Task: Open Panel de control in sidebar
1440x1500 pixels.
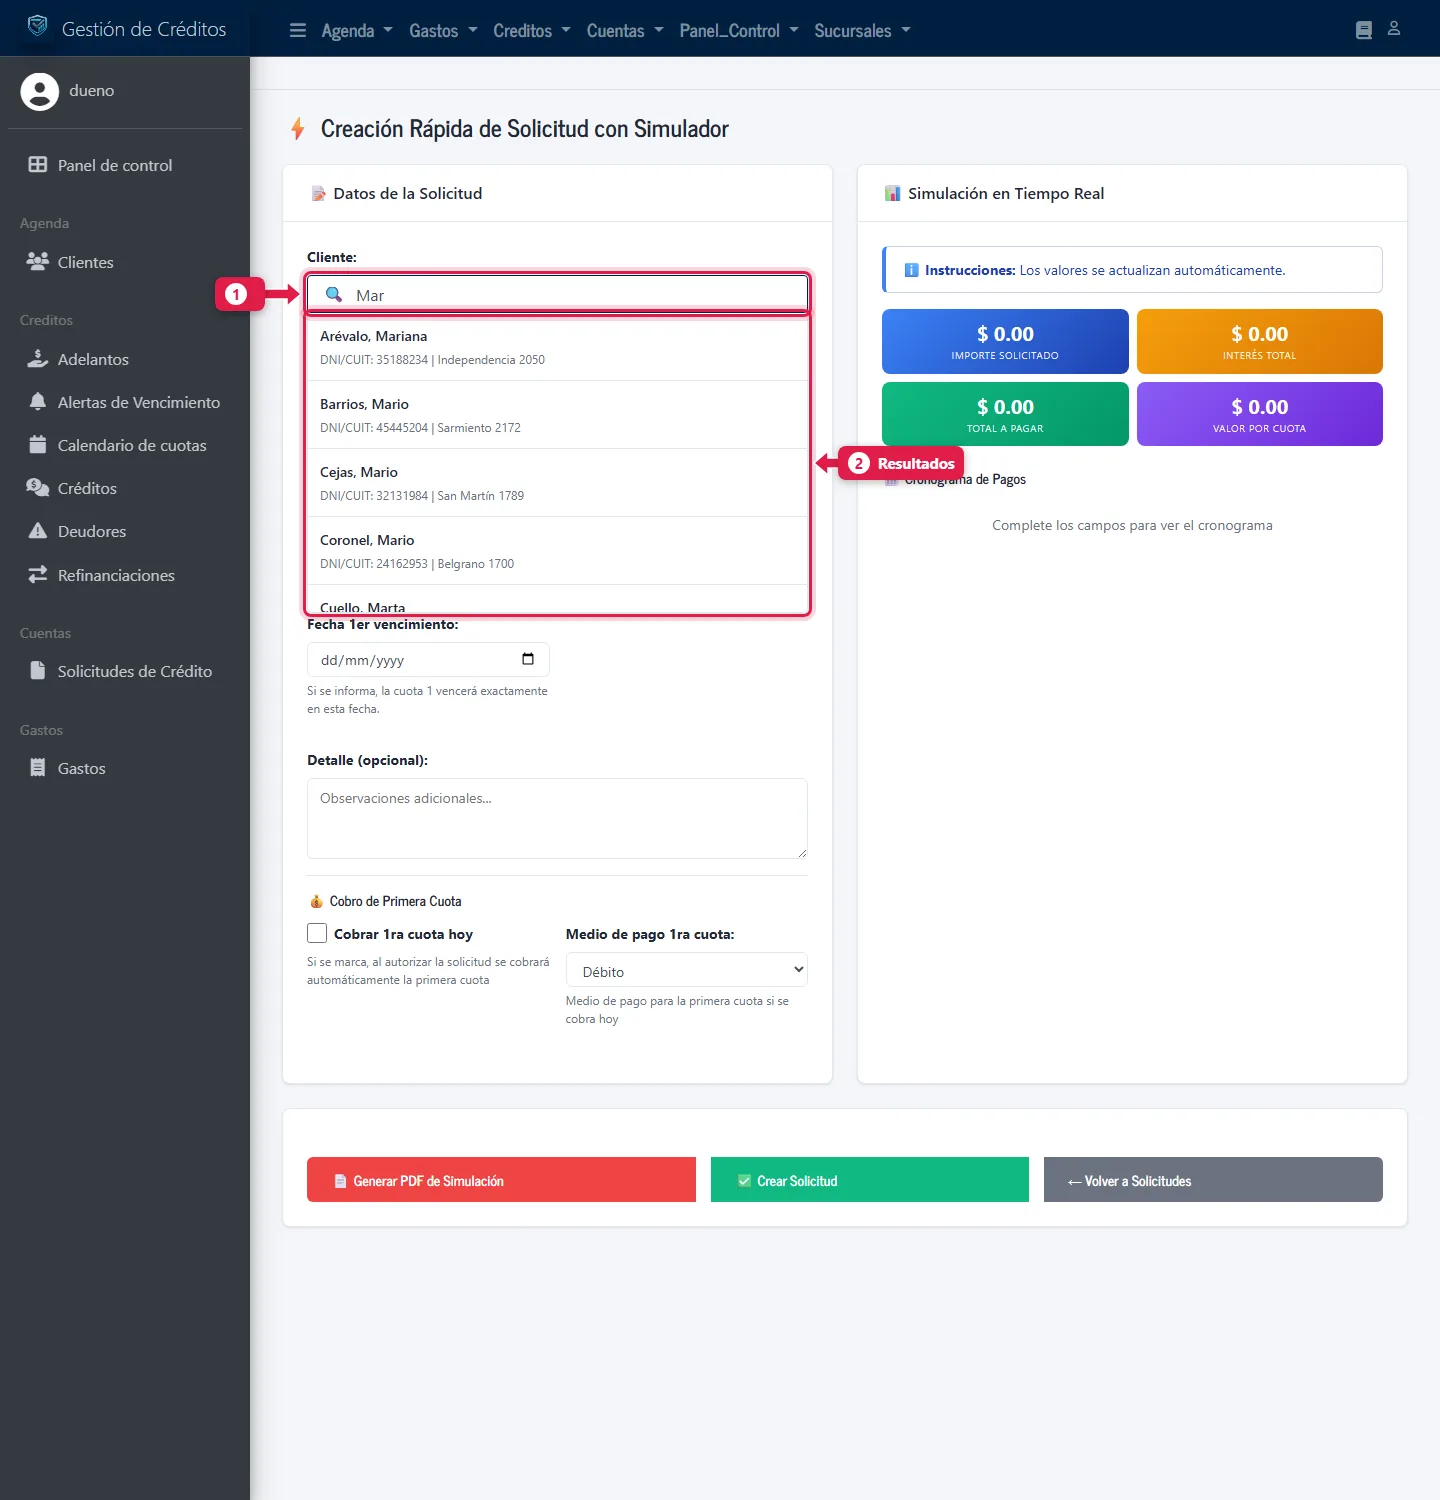Action: (x=125, y=165)
